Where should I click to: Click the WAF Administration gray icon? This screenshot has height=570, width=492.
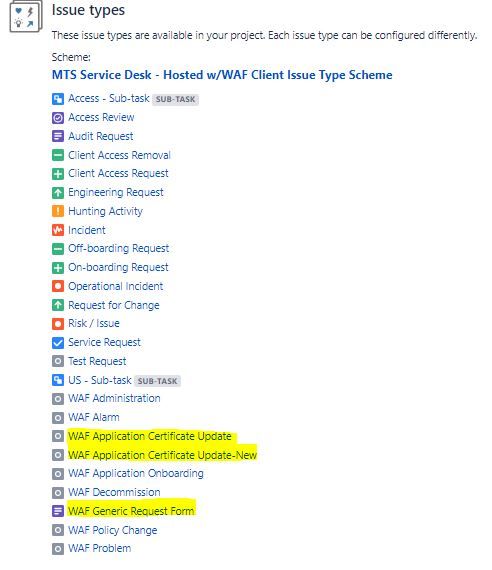point(58,399)
